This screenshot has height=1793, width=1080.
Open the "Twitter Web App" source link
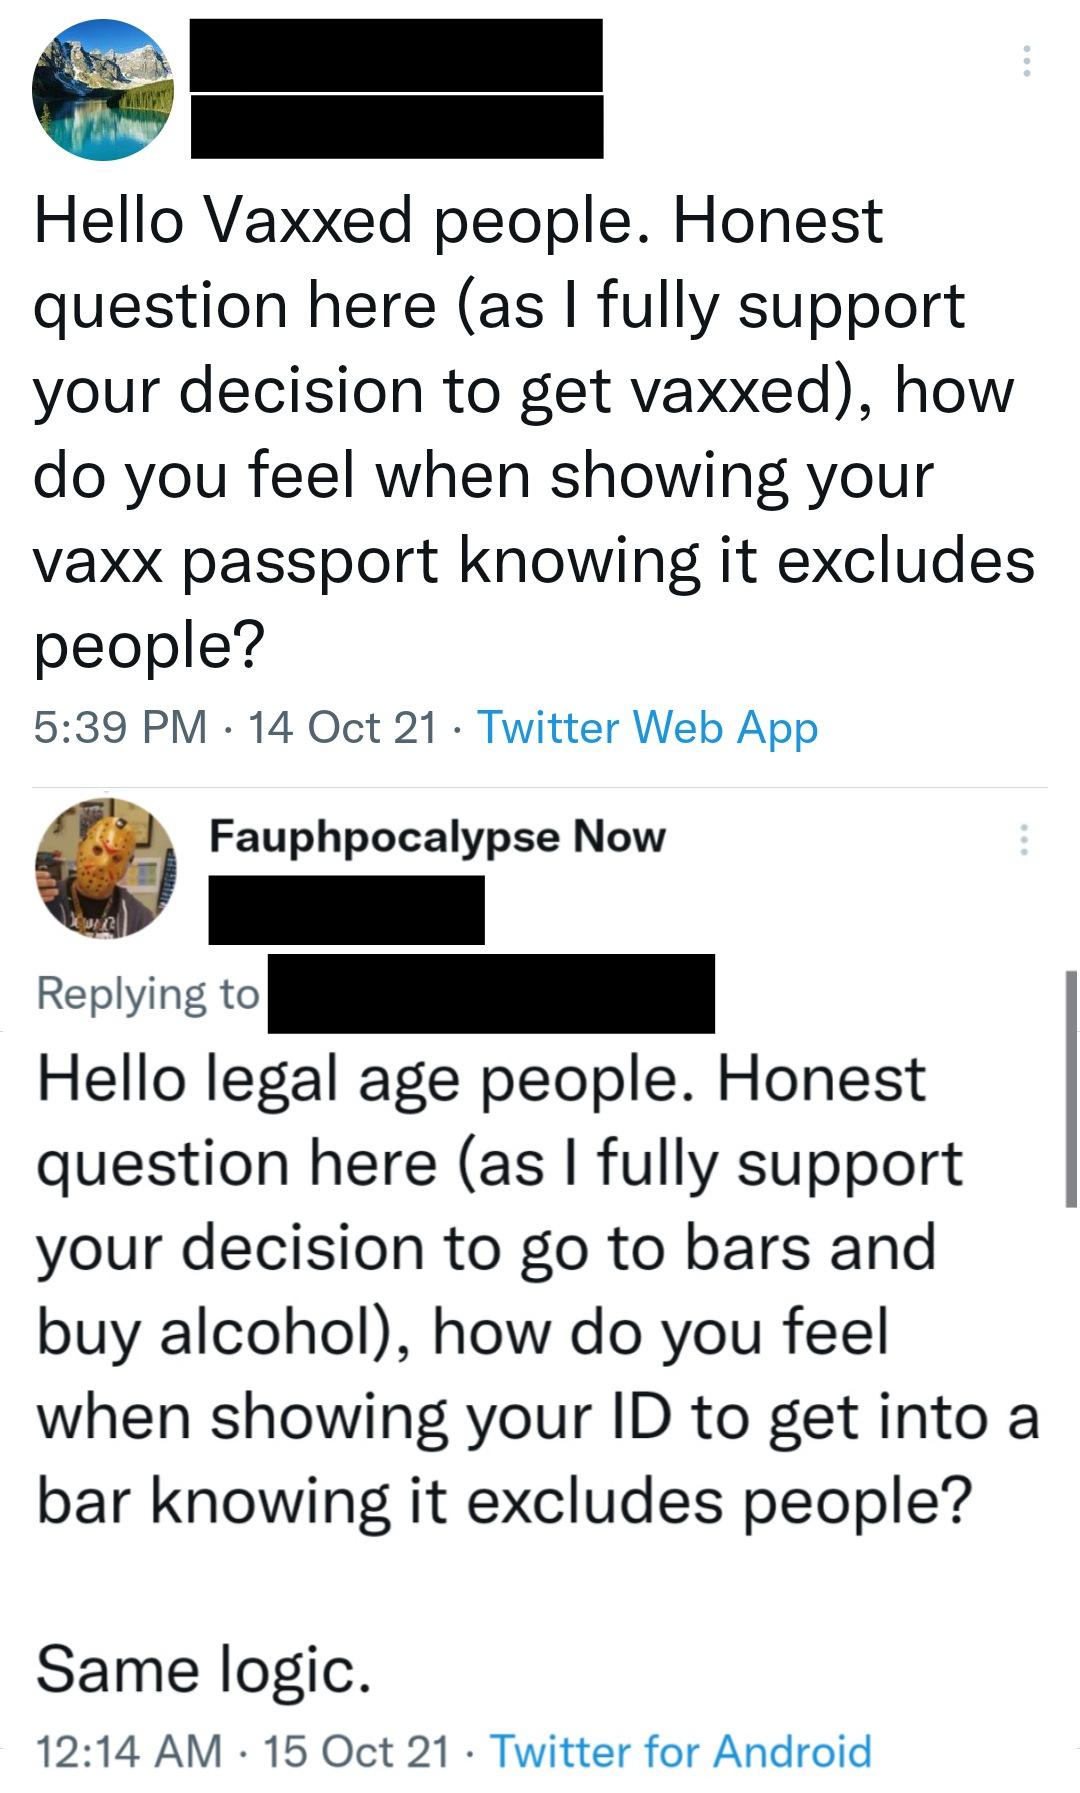[x=648, y=727]
